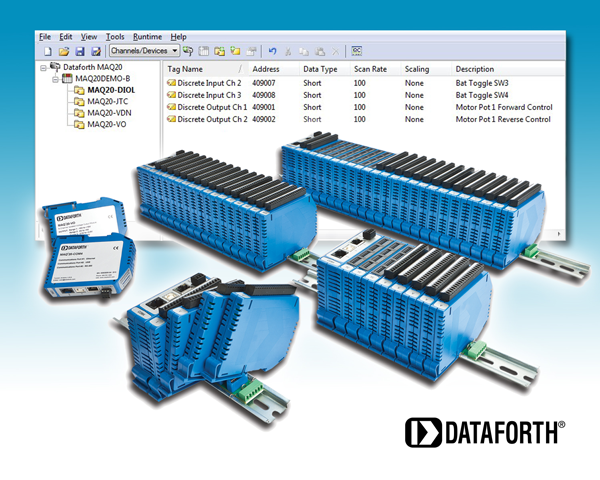This screenshot has height=480, width=600.
Task: Click the Paste clipboard icon
Action: coord(320,51)
